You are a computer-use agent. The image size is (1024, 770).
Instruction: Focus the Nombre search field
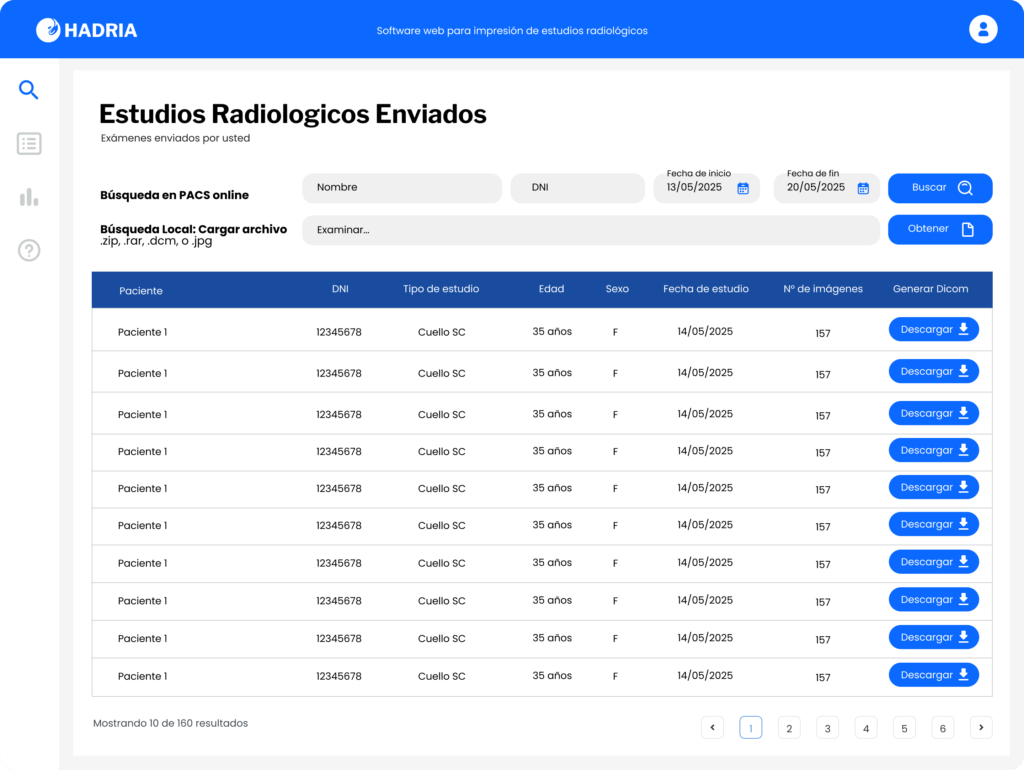tap(402, 188)
